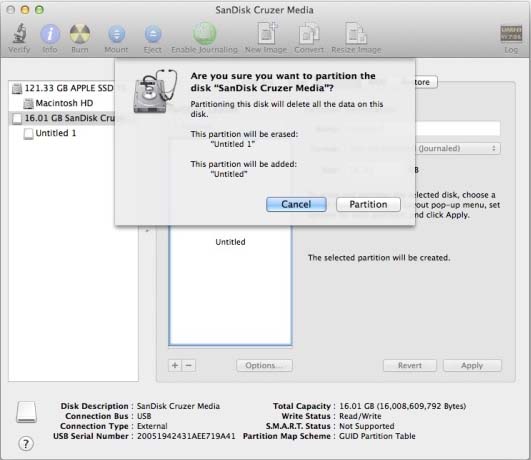531x460 pixels.
Task: Click the Not Supported S.M.A.R.T. value
Action: (x=367, y=426)
